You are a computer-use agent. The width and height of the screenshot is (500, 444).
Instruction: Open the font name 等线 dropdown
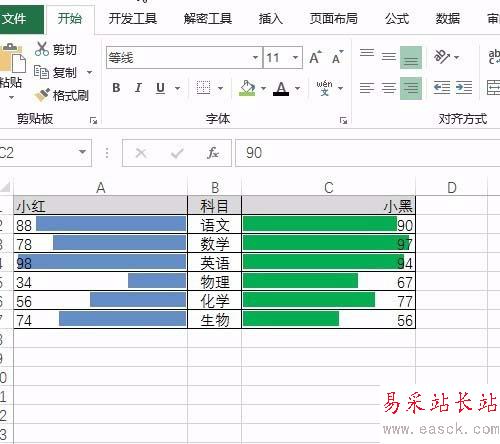[255, 57]
